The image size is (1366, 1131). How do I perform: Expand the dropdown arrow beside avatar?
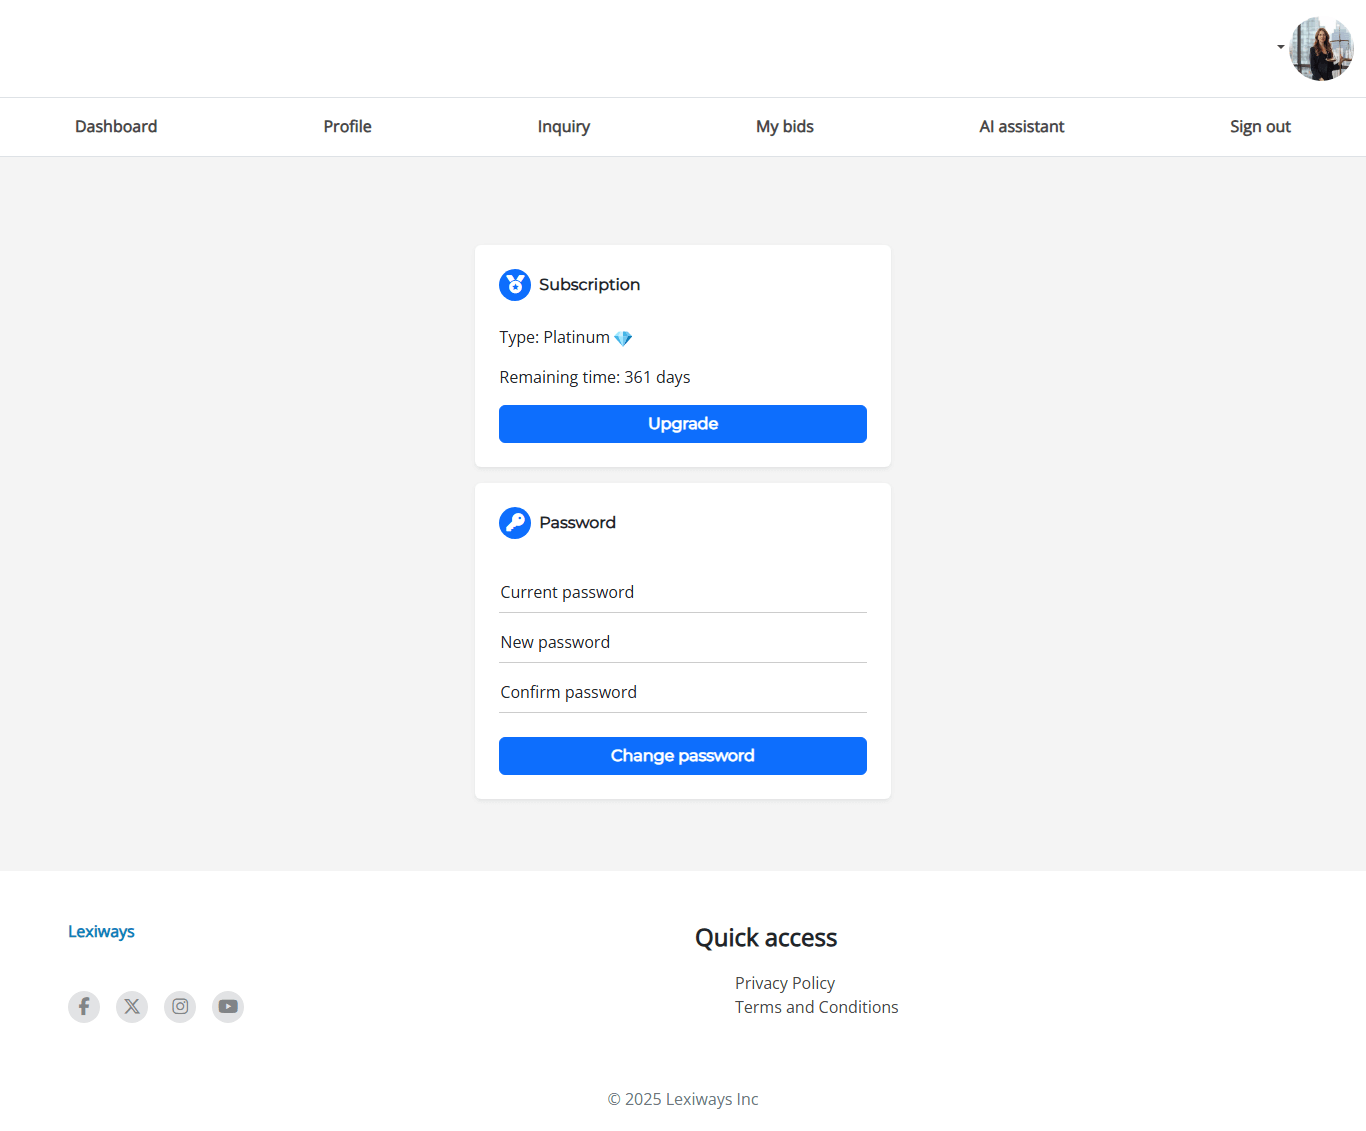pyautogui.click(x=1280, y=47)
